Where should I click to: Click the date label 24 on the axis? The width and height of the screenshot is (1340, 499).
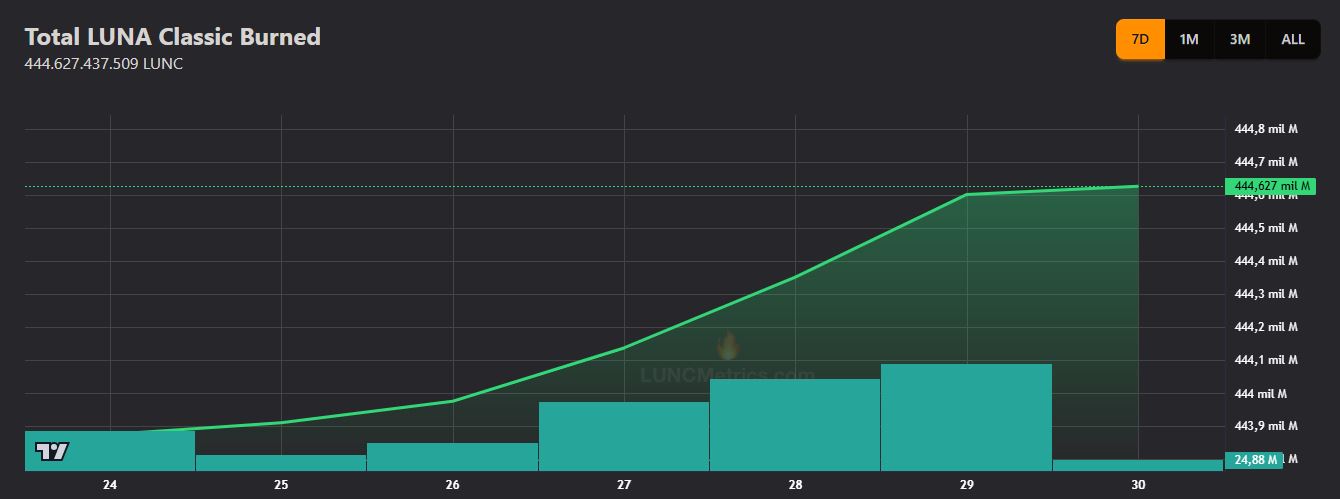pyautogui.click(x=110, y=485)
